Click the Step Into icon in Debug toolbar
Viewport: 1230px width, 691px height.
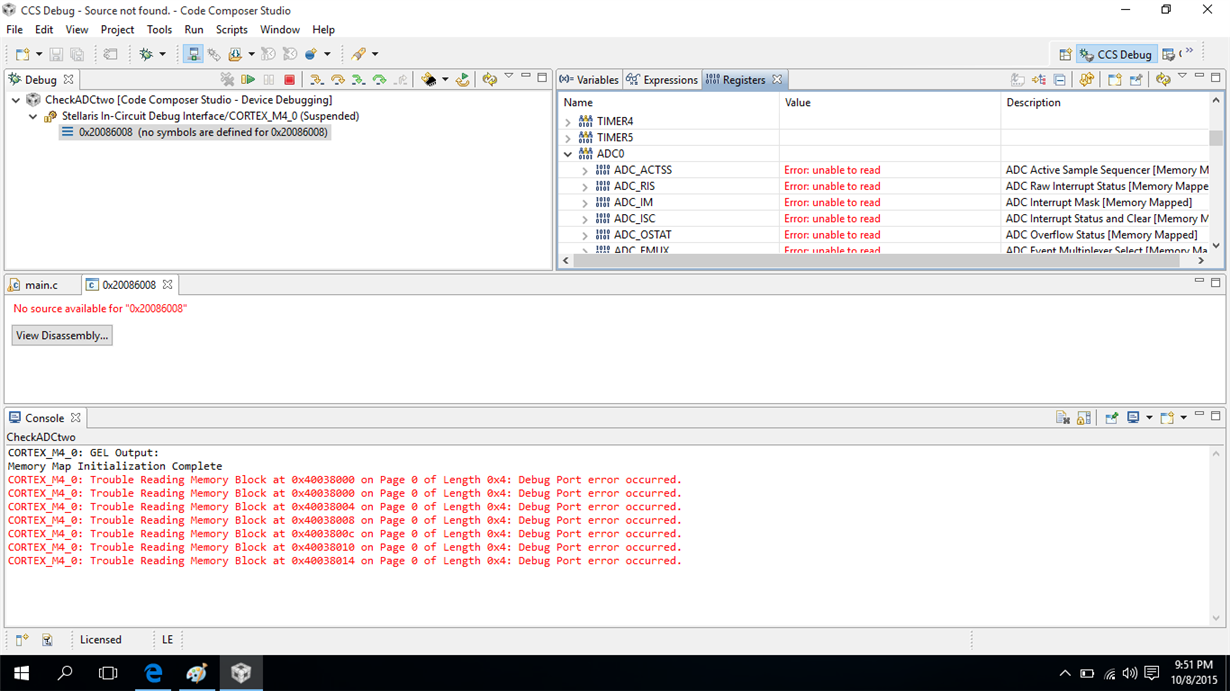(x=316, y=79)
